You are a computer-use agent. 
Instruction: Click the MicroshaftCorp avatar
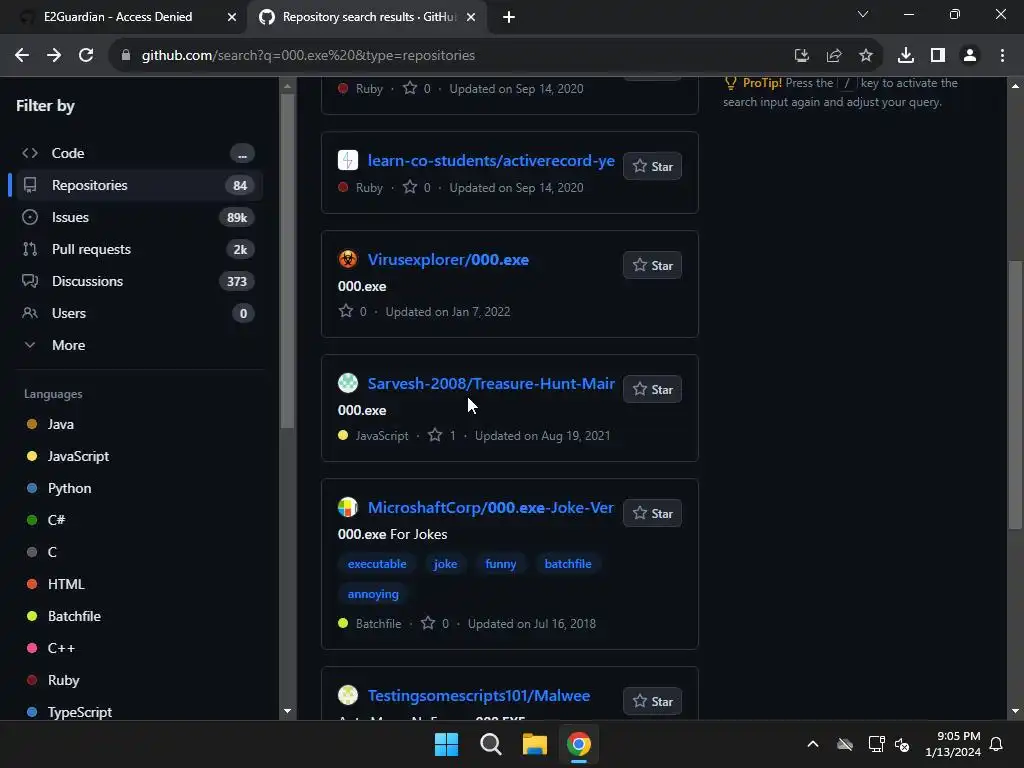[x=348, y=507]
